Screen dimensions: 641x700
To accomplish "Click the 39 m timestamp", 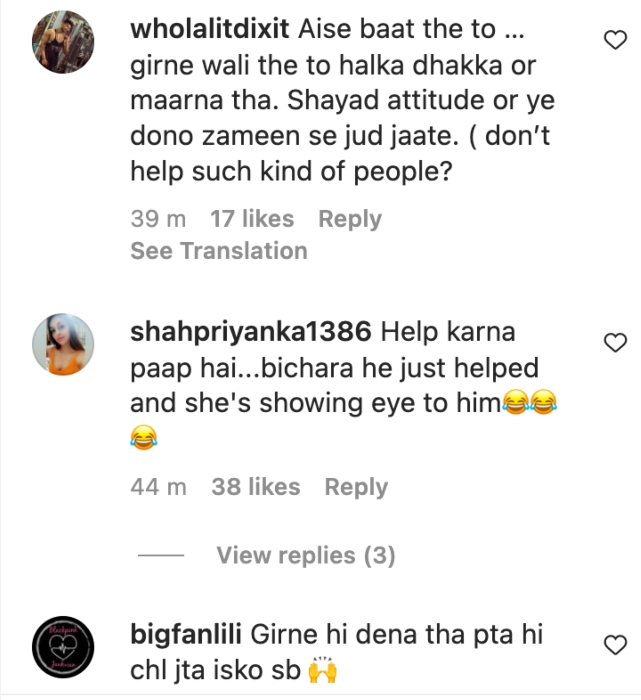I will pyautogui.click(x=158, y=219).
